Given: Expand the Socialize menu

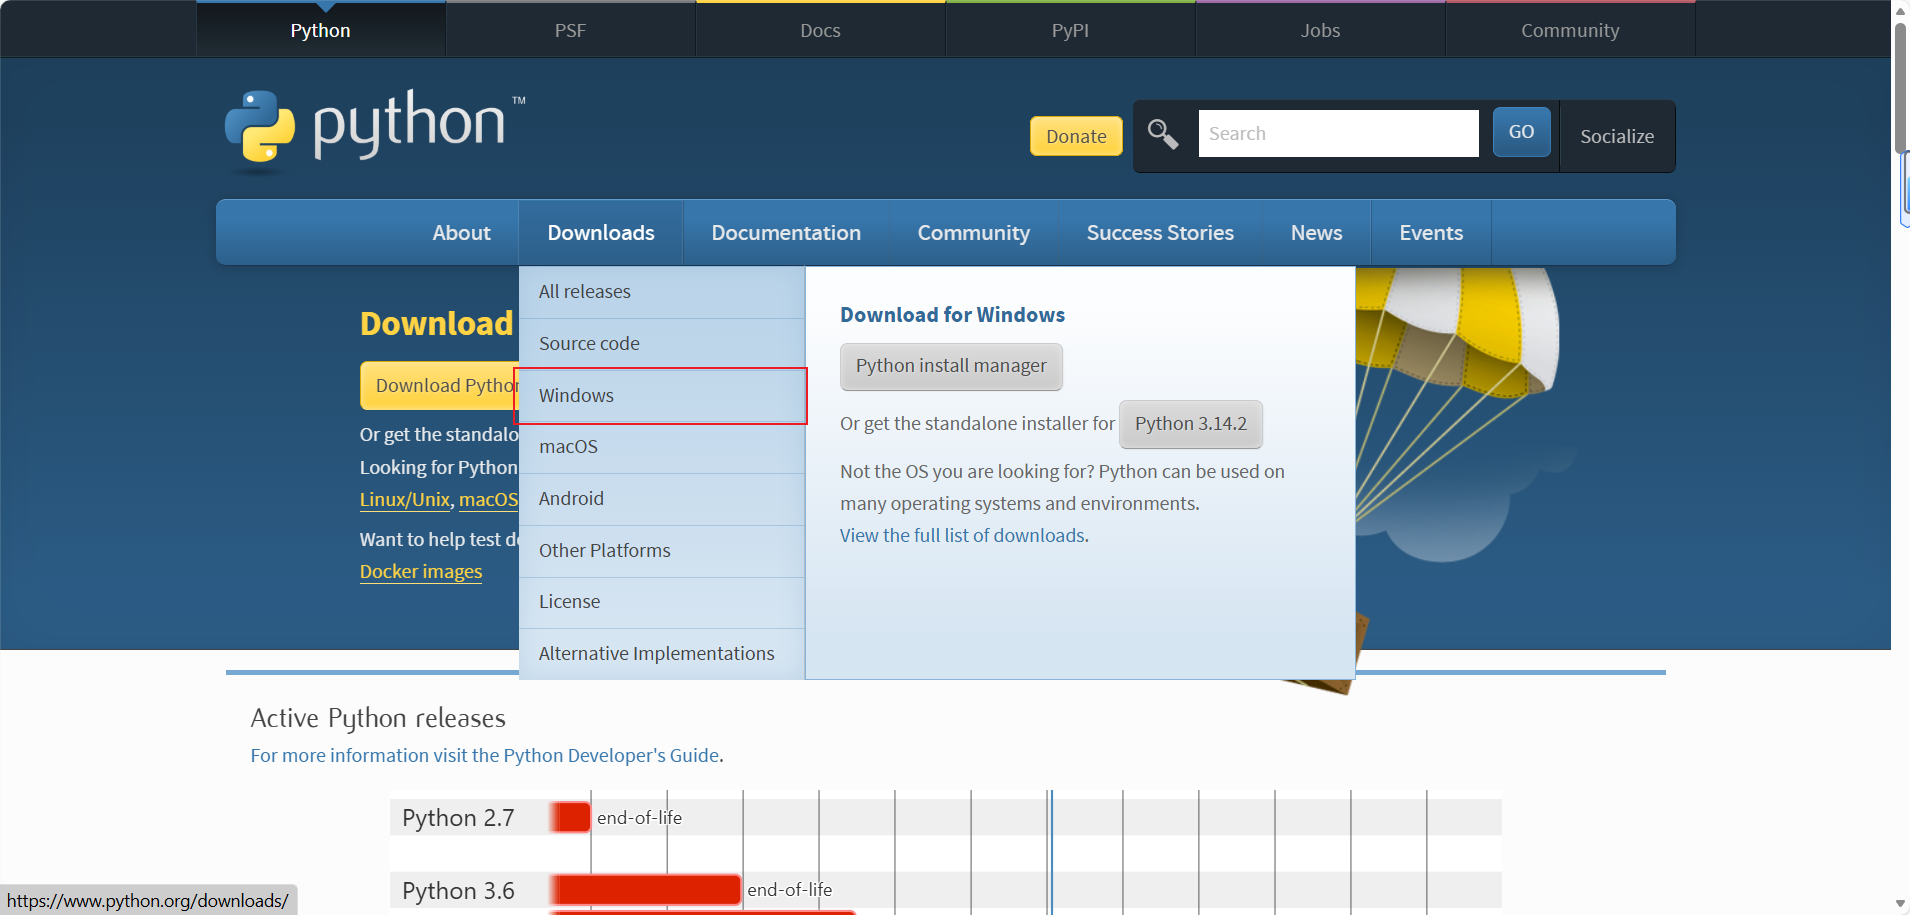Looking at the screenshot, I should click(x=1617, y=136).
